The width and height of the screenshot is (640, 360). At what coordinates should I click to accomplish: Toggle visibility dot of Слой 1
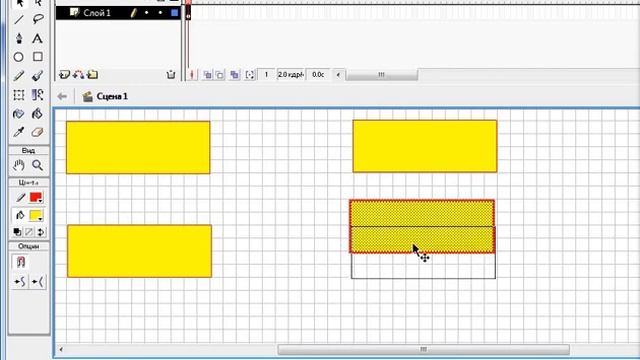pos(147,13)
